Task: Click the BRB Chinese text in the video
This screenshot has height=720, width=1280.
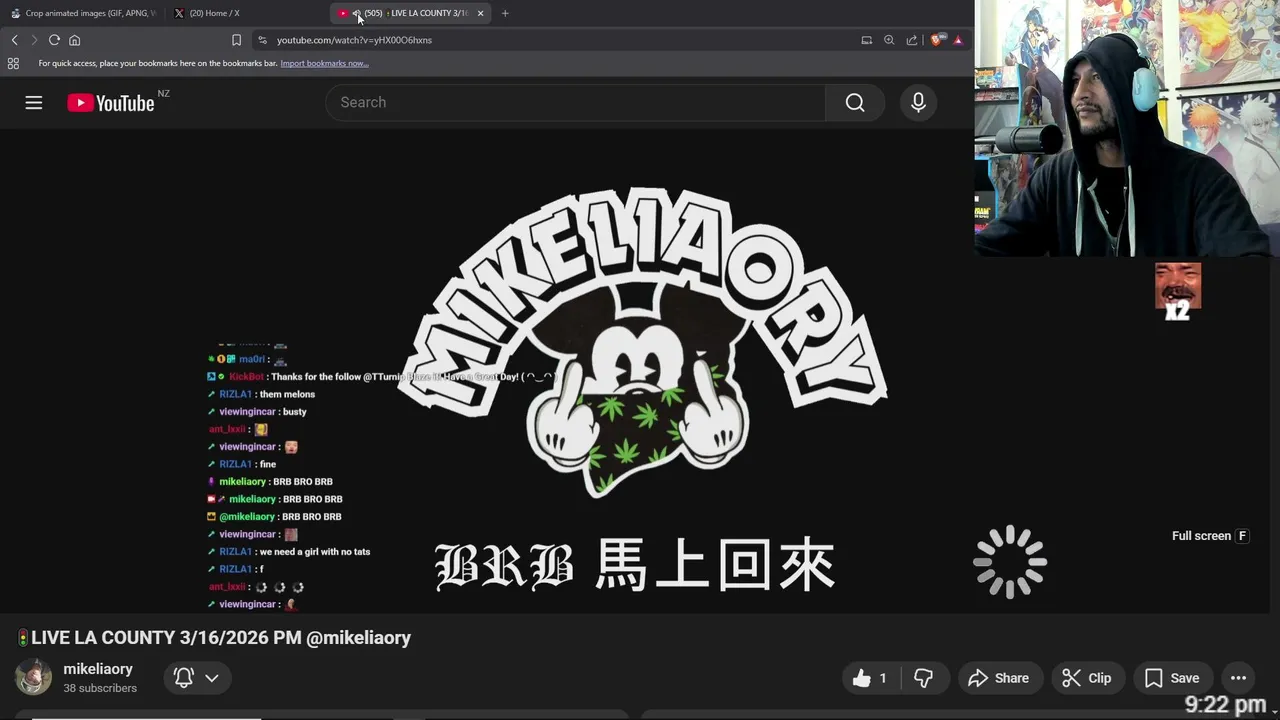Action: 635,566
